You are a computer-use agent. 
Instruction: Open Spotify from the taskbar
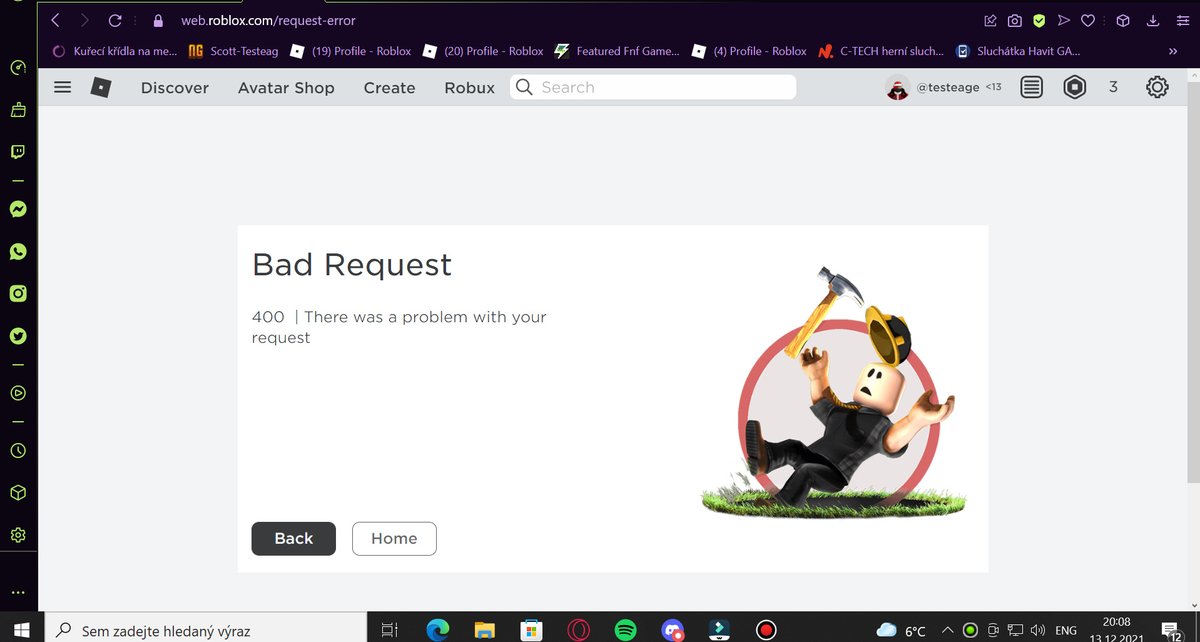tap(626, 630)
